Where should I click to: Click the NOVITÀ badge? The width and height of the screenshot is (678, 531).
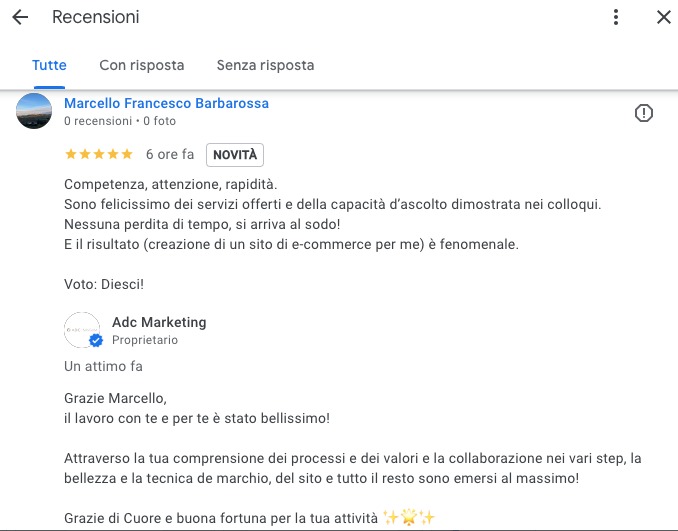click(x=235, y=155)
